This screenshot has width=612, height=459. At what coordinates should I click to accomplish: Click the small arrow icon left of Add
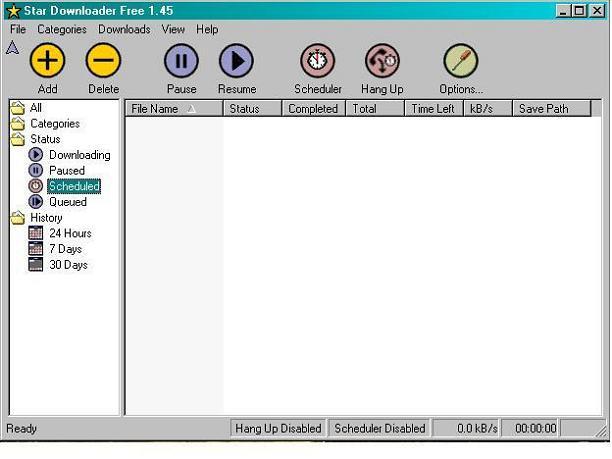[12, 48]
